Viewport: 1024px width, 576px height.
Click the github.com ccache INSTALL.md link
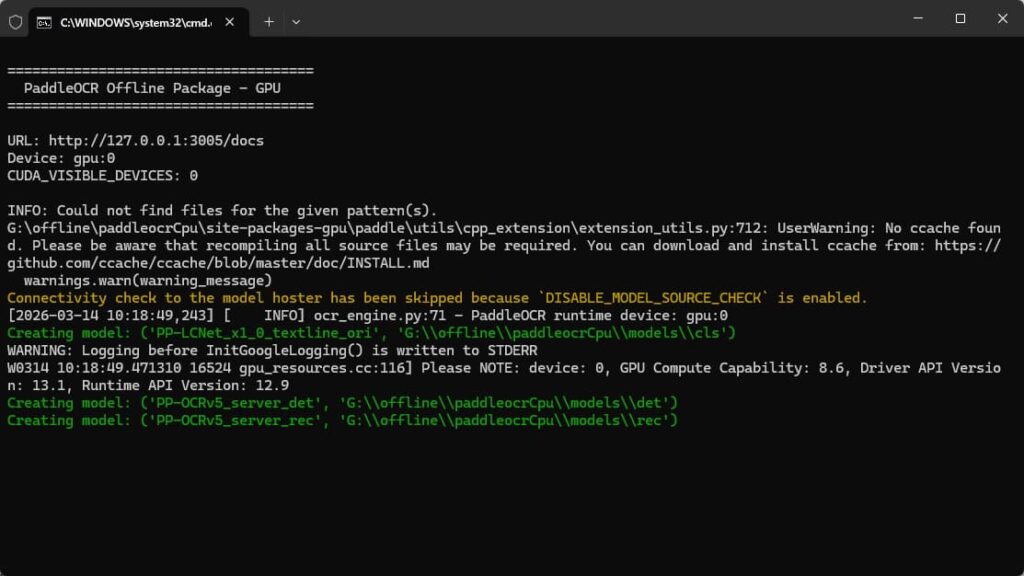click(218, 263)
